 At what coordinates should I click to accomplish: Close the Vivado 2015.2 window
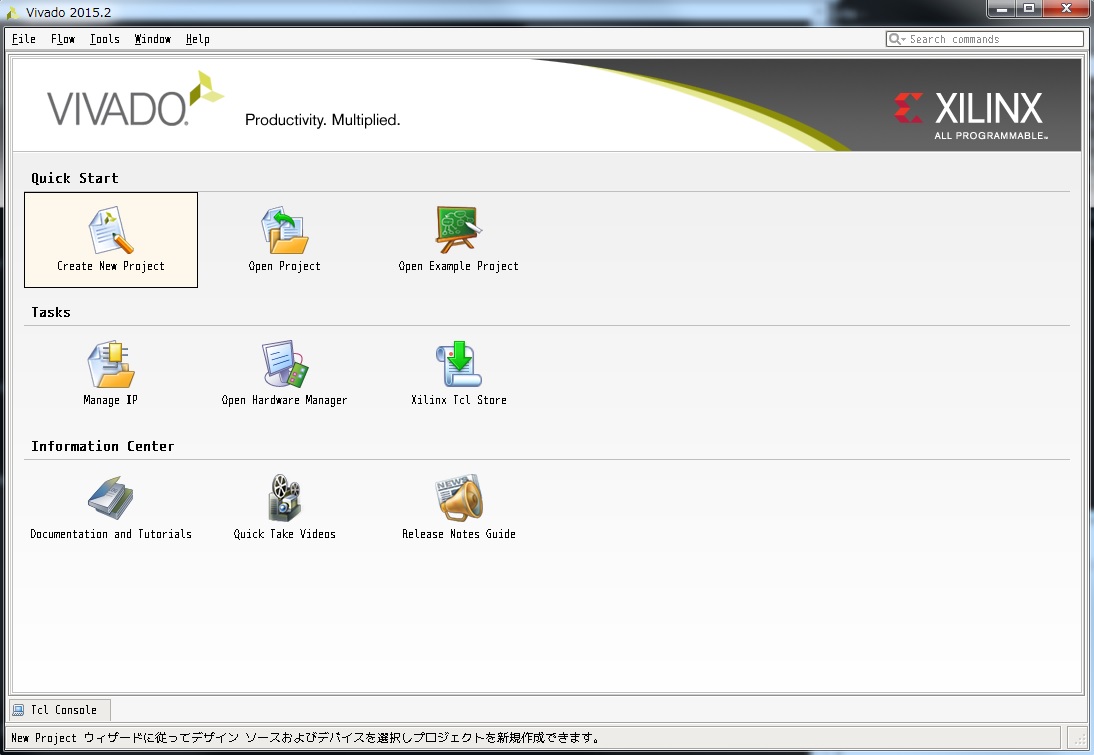[1066, 9]
